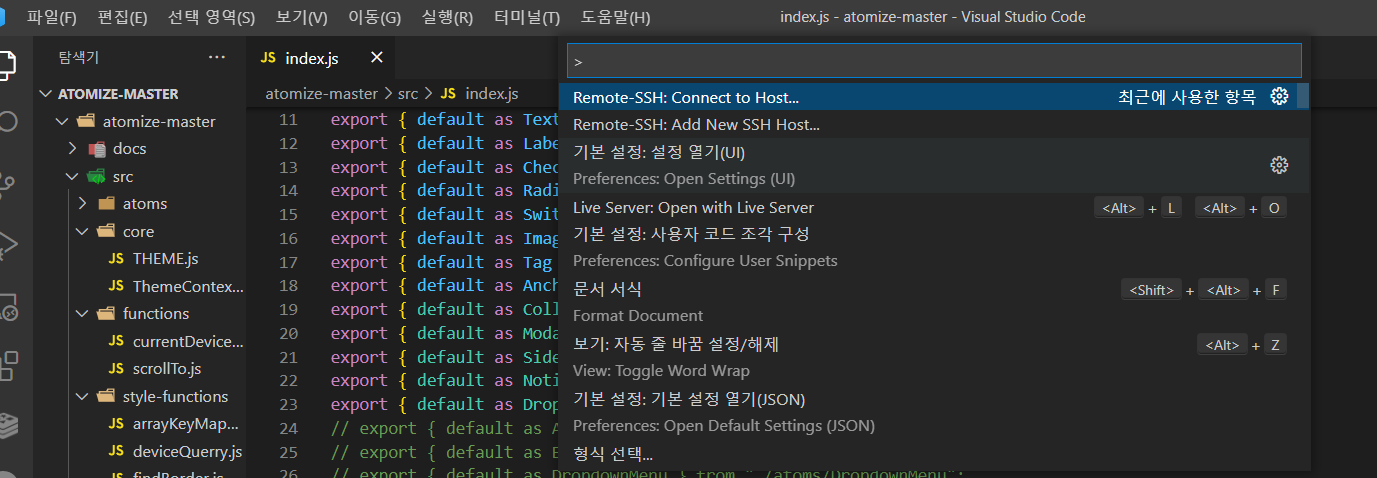Run Remote-SSH: Connect to Host command
The width and height of the screenshot is (1377, 478).
(x=934, y=97)
